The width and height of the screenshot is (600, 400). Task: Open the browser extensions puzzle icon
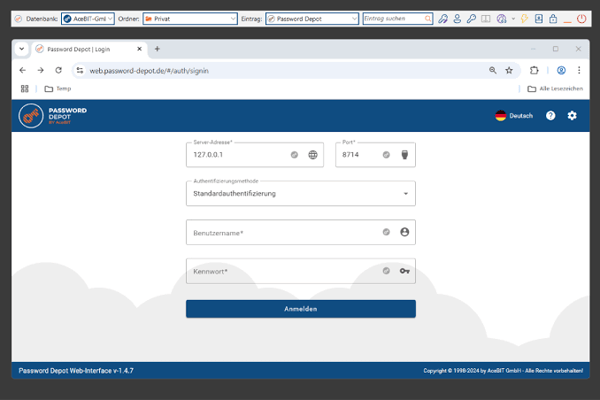pyautogui.click(x=534, y=70)
